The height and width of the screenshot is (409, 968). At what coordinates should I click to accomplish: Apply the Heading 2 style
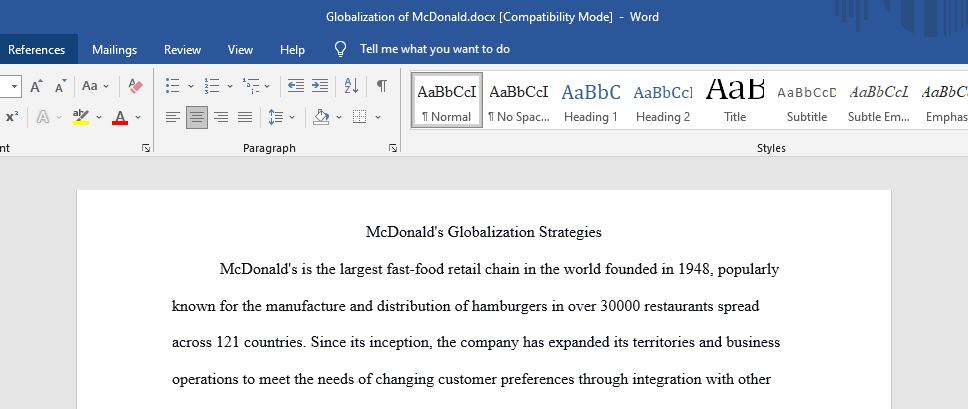click(x=663, y=100)
